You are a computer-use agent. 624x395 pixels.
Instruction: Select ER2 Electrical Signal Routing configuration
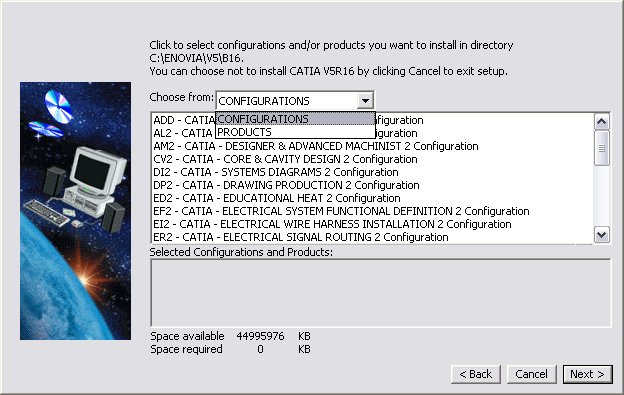301,237
